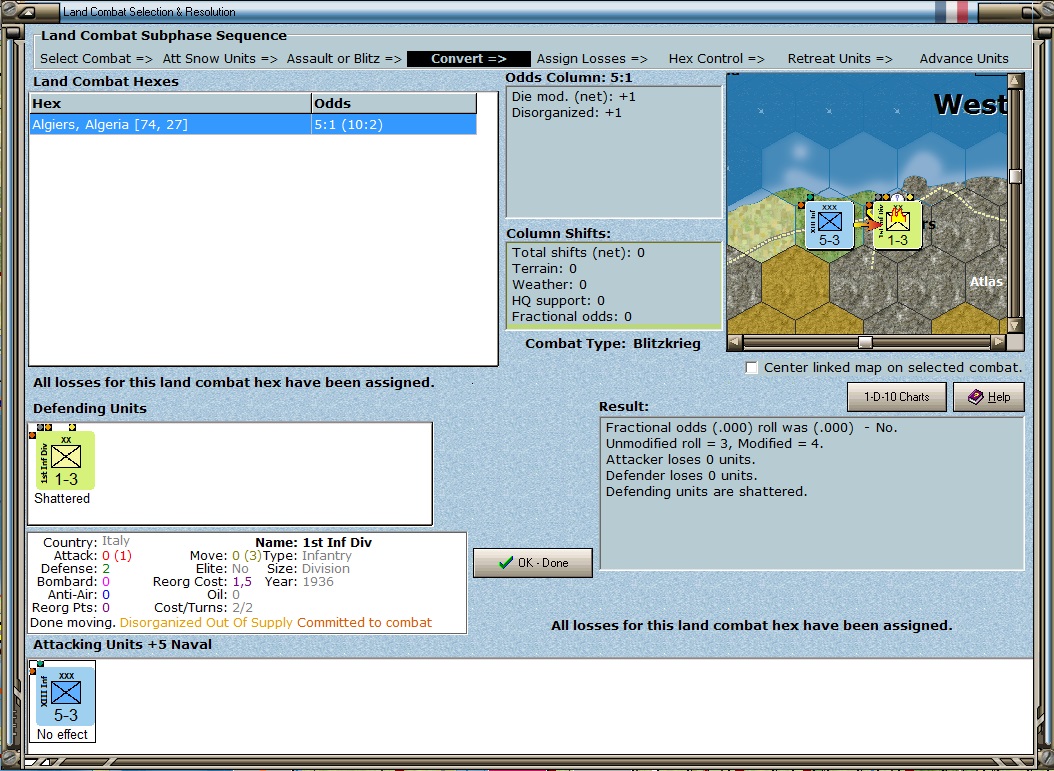Click the Retreat Units subphase step
This screenshot has height=771, width=1054.
[840, 58]
